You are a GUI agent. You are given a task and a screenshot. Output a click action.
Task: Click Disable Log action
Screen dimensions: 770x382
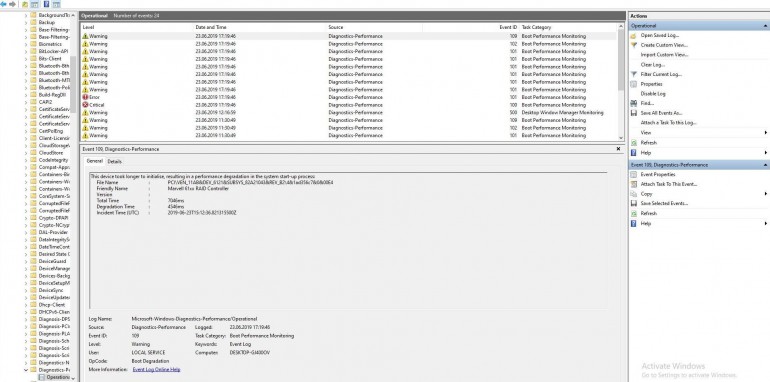[653, 93]
